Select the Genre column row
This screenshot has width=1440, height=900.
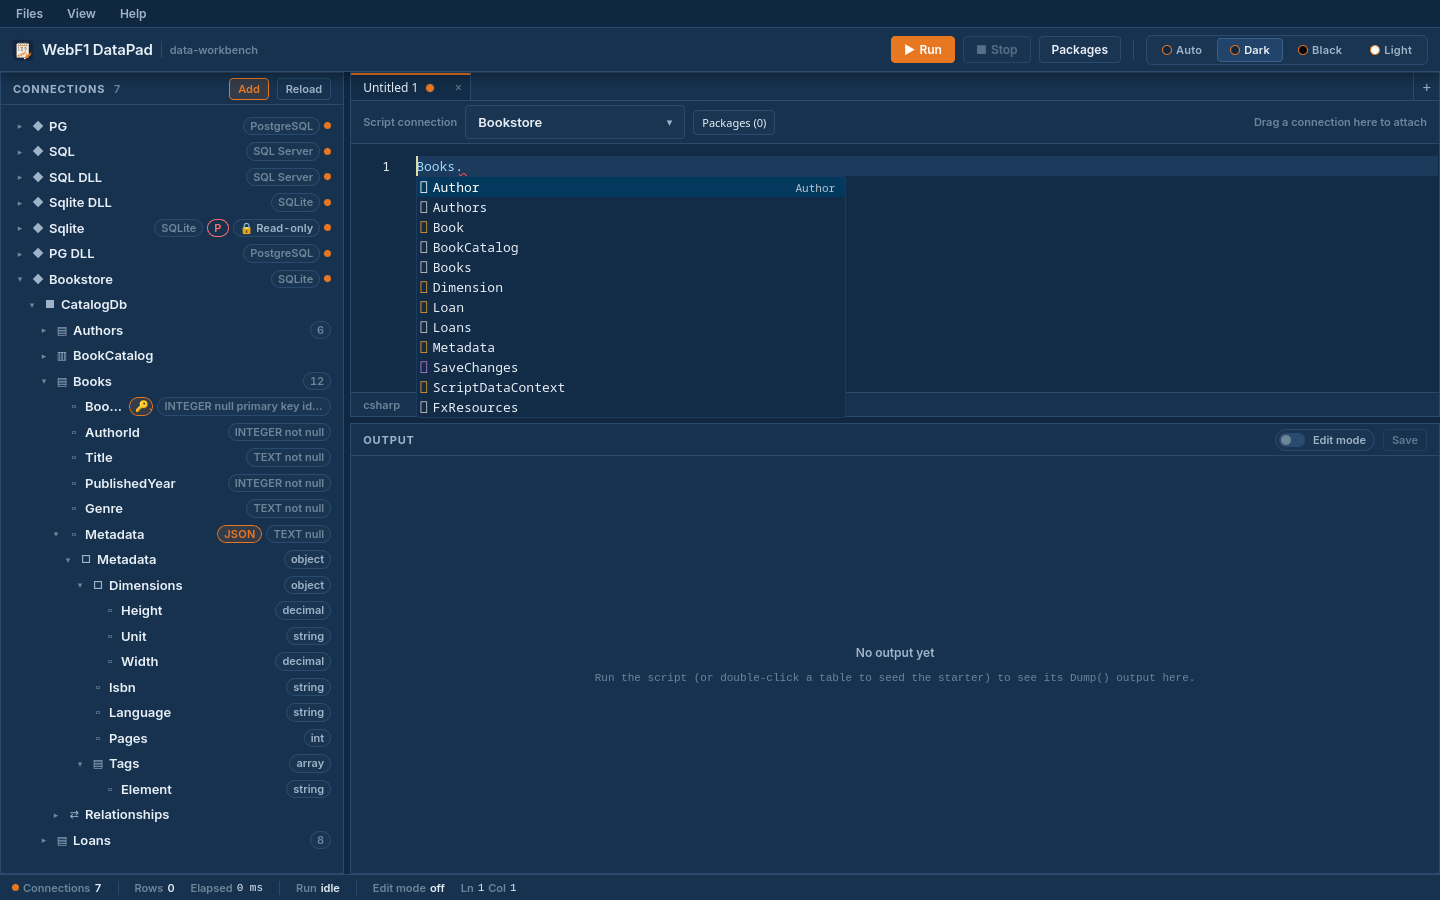click(x=172, y=508)
